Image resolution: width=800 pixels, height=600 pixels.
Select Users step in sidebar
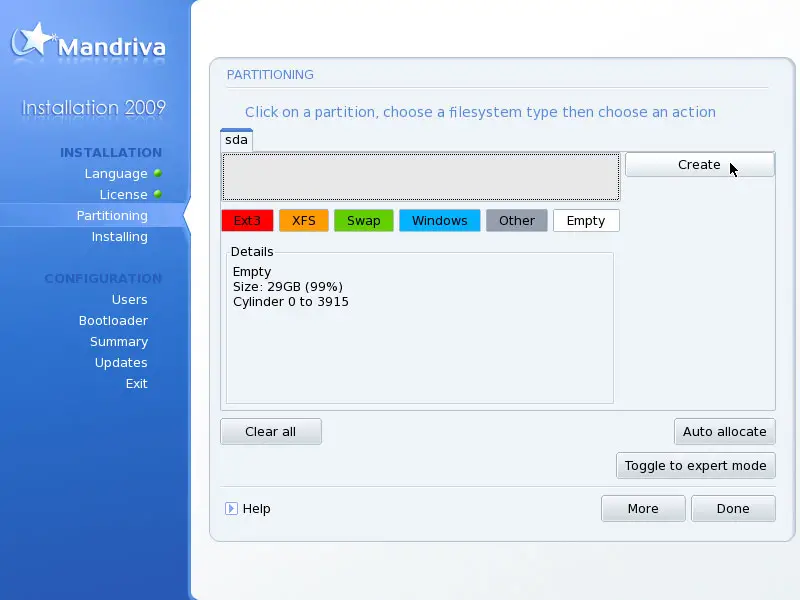(x=130, y=299)
